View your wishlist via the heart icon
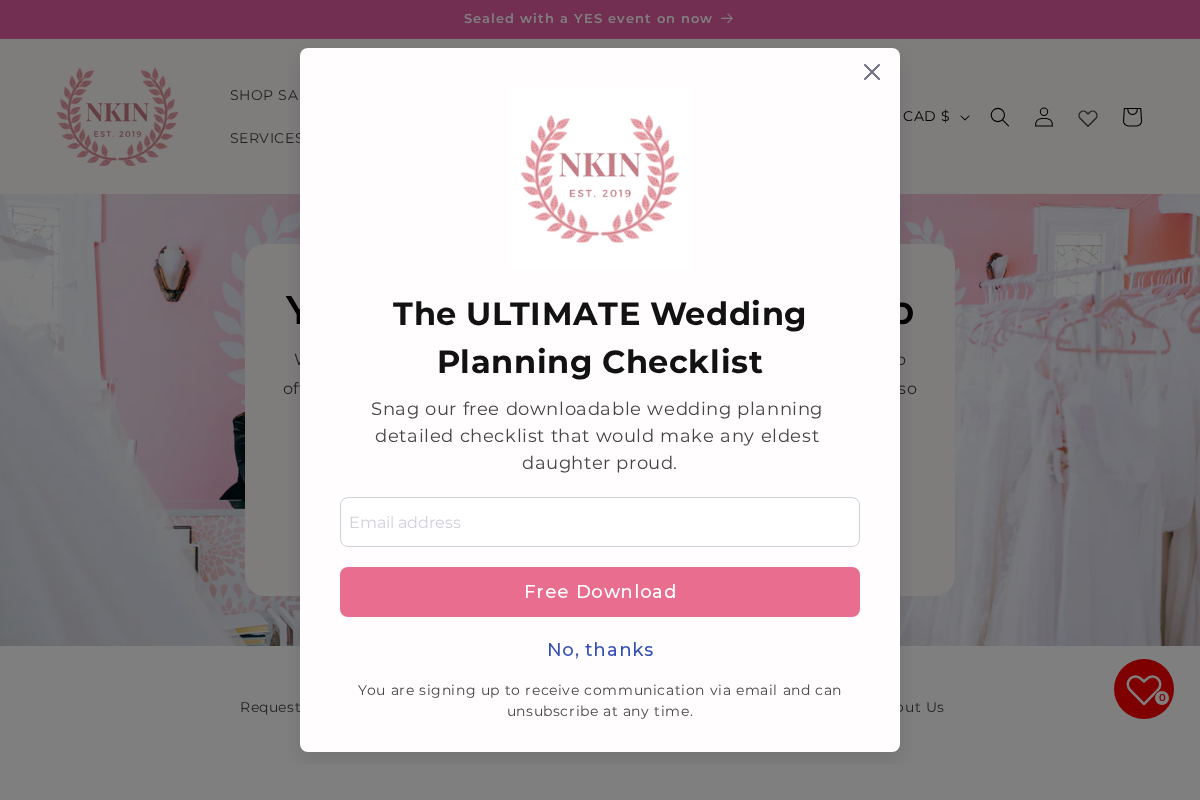The height and width of the screenshot is (800, 1200). 1087,117
